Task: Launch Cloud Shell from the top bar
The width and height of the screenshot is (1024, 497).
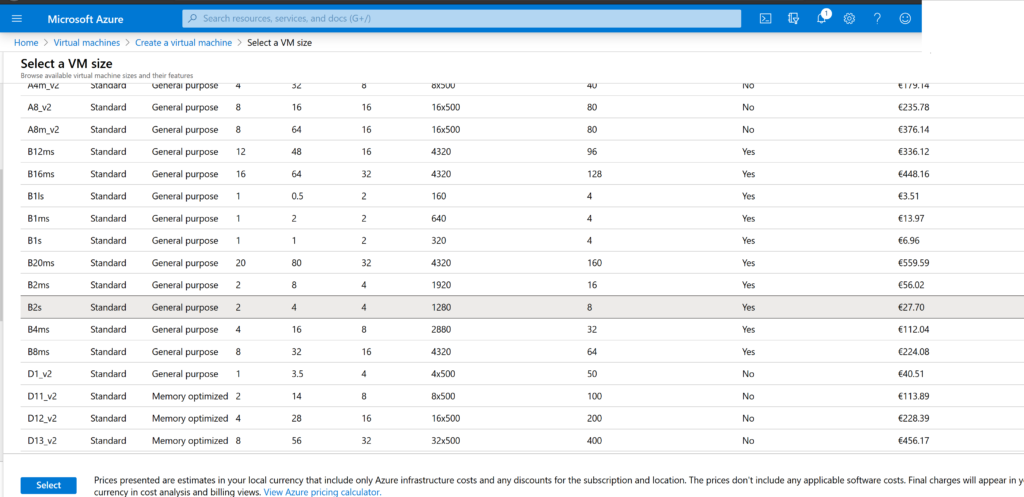Action: click(x=765, y=18)
